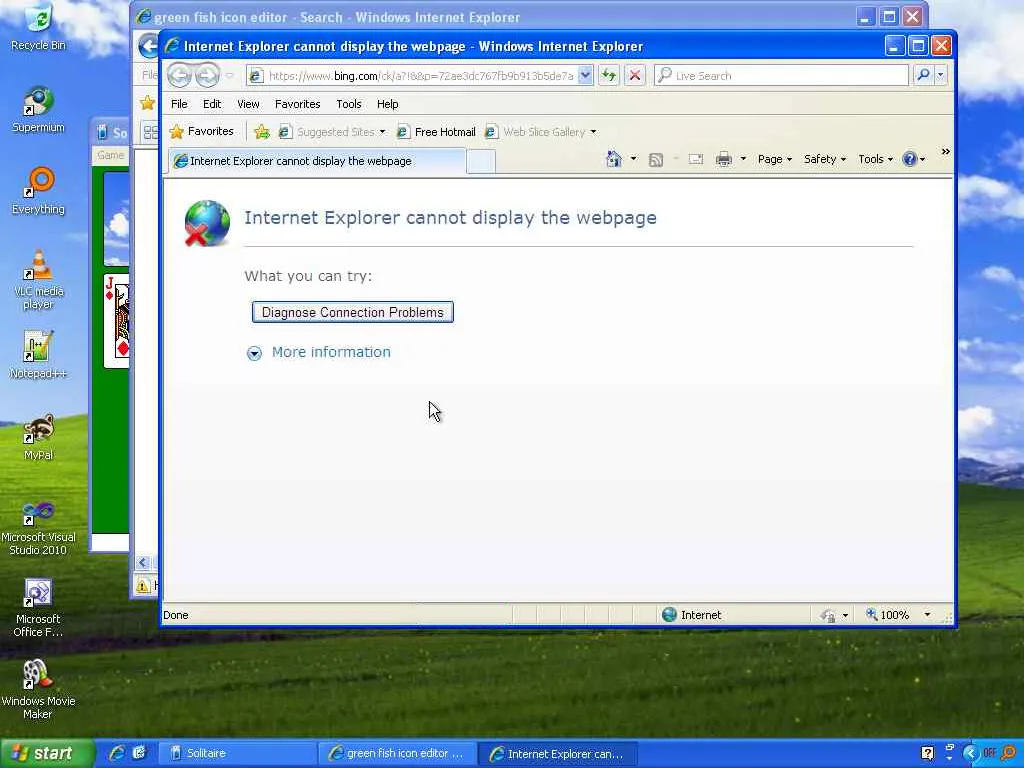Click the orange search icon in system tray
This screenshot has height=768, width=1024.
1009,753
